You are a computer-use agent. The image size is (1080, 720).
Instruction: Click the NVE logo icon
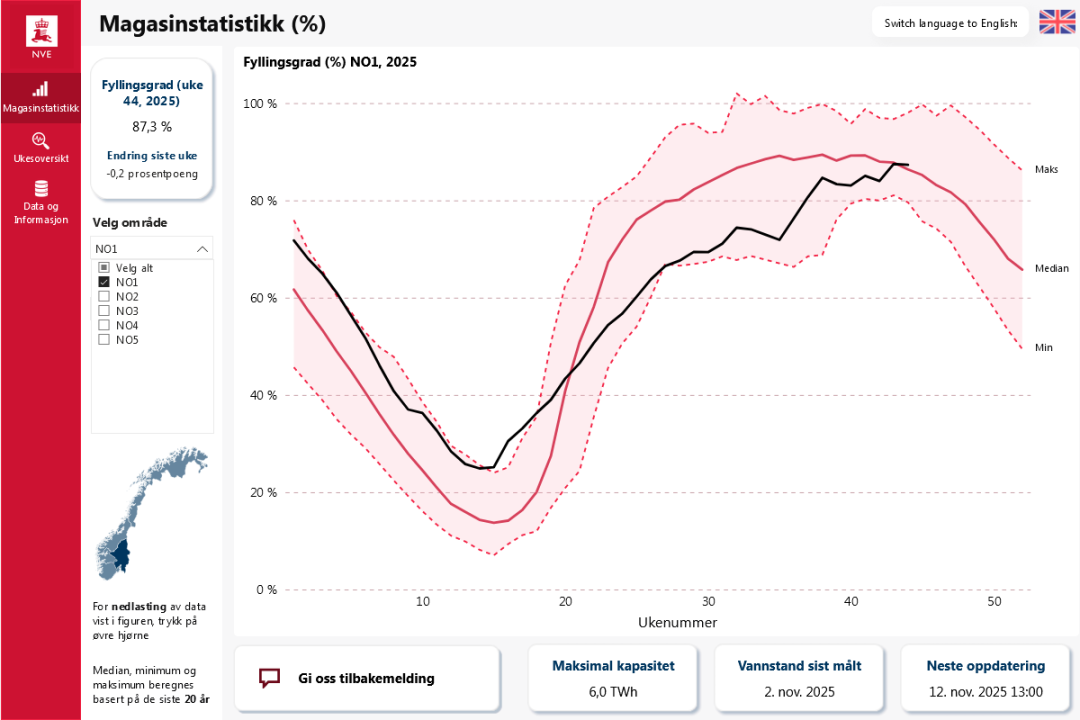pyautogui.click(x=40, y=30)
